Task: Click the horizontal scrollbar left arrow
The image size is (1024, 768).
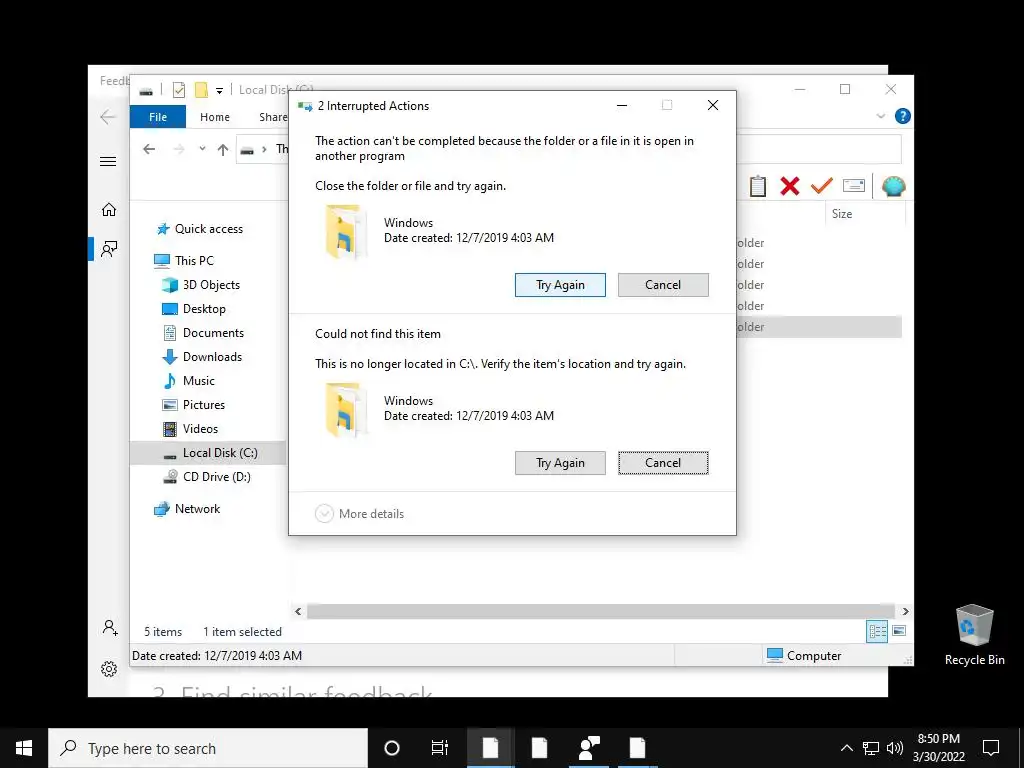Action: coord(298,611)
